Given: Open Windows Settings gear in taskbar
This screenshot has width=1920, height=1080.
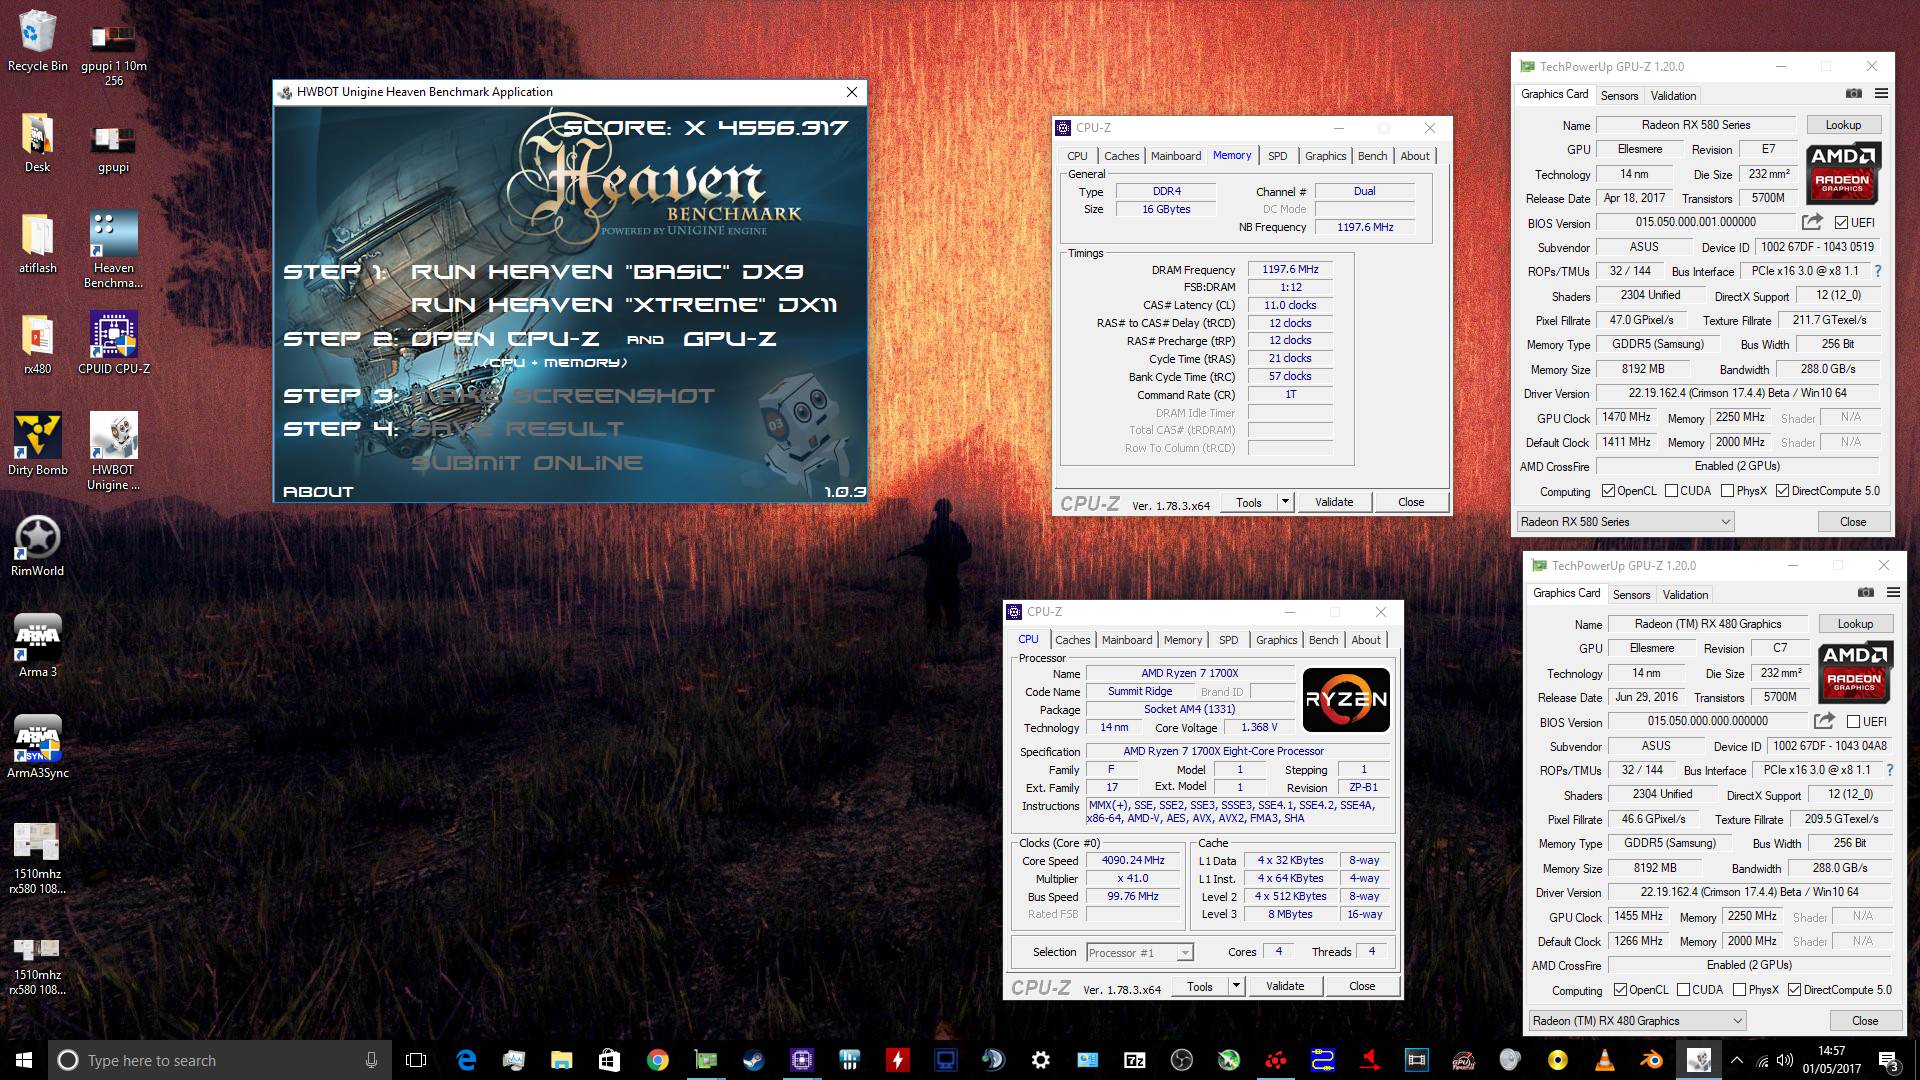Looking at the screenshot, I should [1040, 1060].
